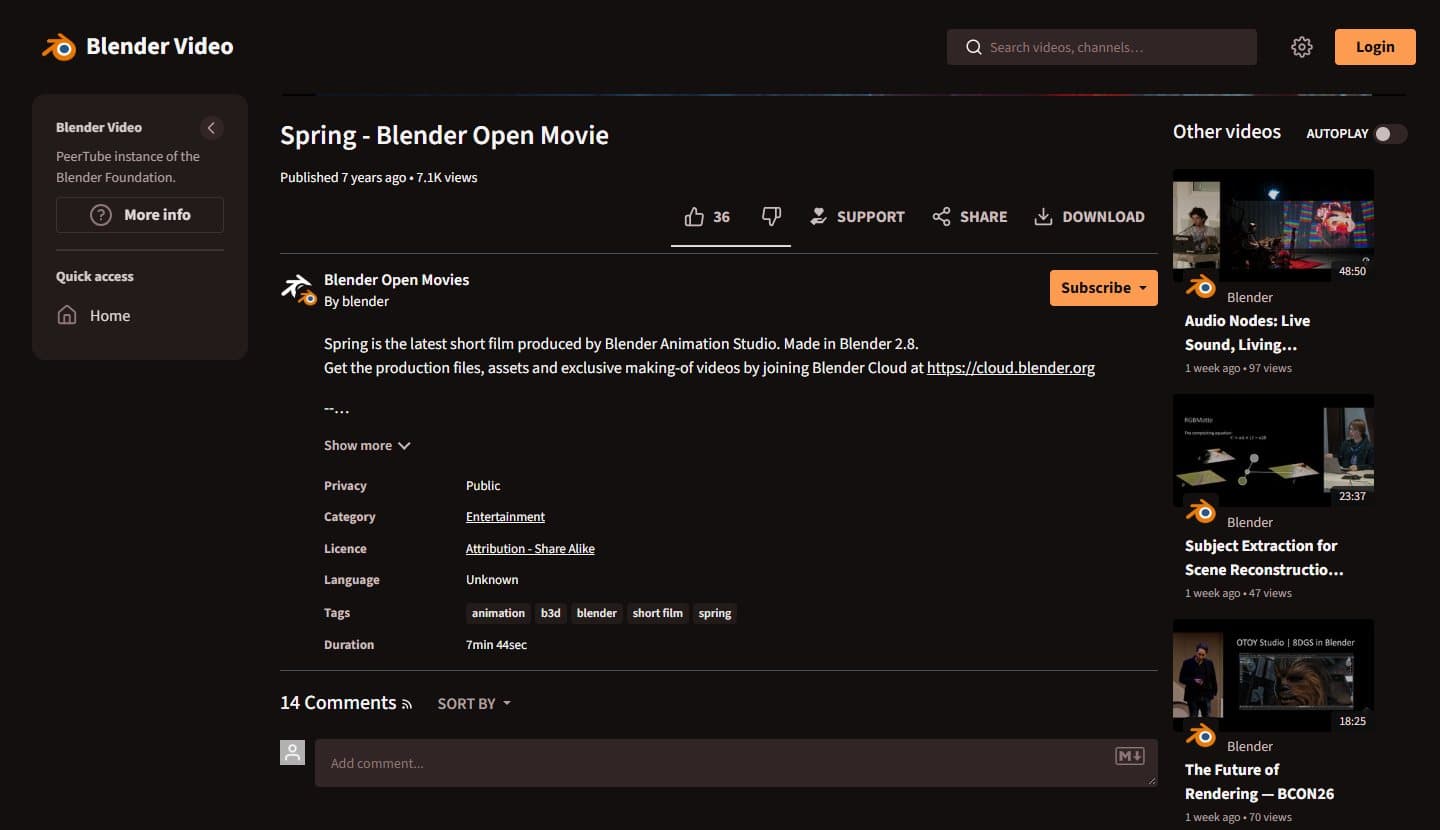Click the More info button
Viewport: 1440px width, 830px height.
click(x=140, y=215)
